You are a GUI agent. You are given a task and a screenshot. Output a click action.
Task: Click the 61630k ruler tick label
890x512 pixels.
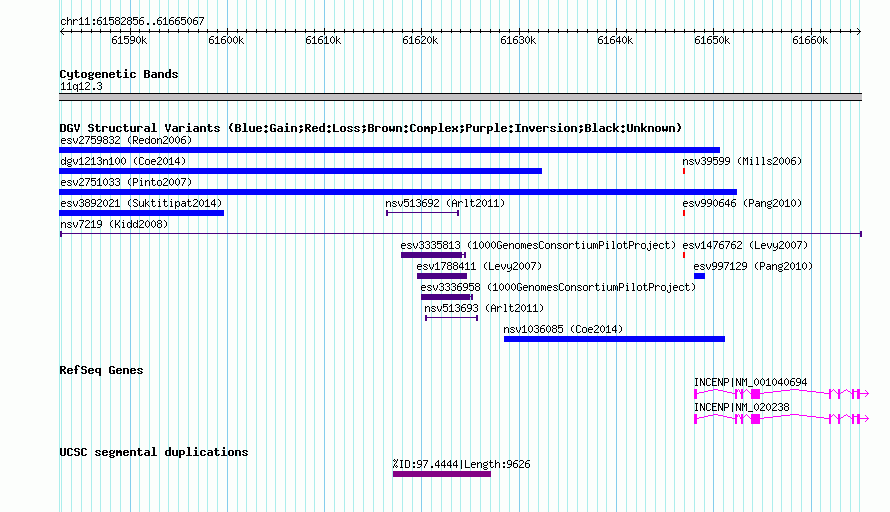[x=518, y=40]
